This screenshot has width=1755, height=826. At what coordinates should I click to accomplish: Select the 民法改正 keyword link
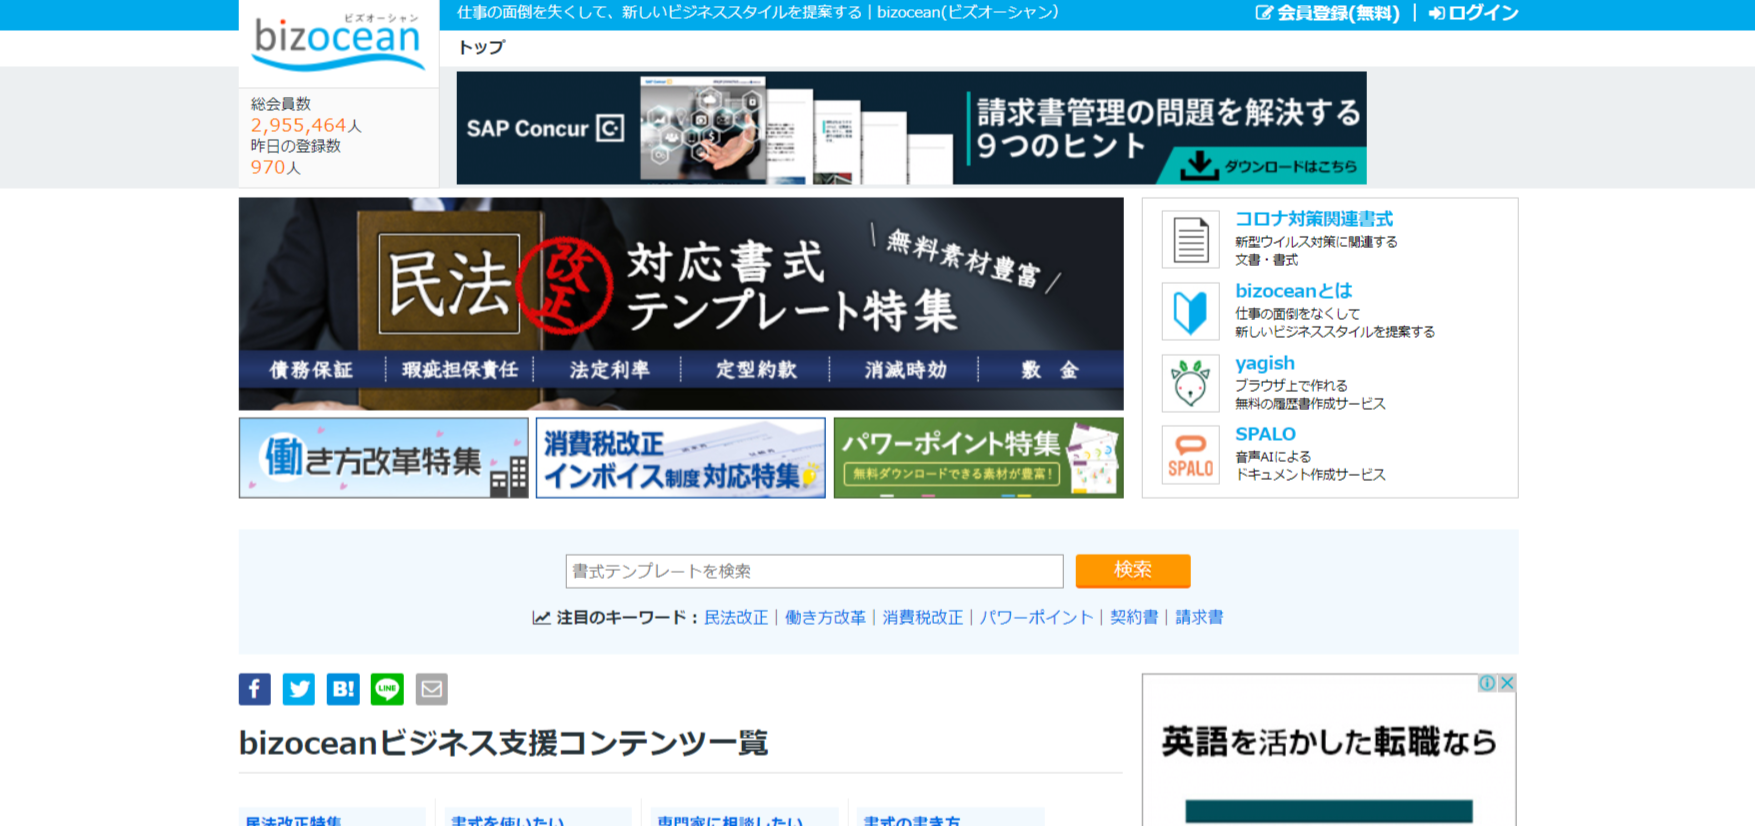point(736,618)
